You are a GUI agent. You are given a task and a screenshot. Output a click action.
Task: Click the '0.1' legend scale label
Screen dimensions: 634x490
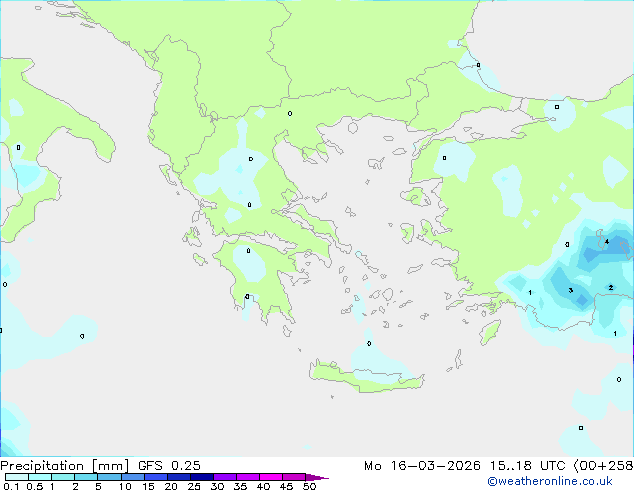coord(11,486)
